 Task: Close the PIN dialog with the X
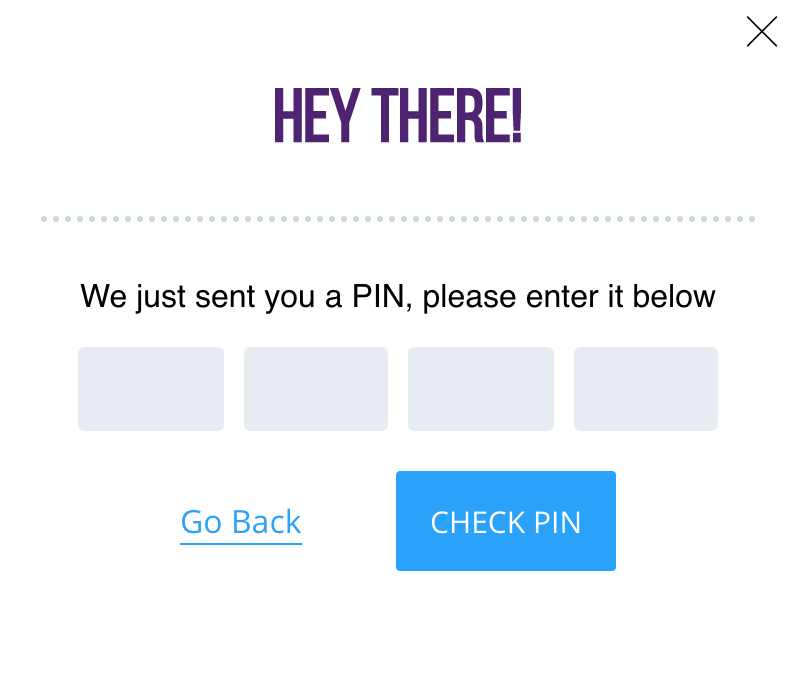point(762,31)
